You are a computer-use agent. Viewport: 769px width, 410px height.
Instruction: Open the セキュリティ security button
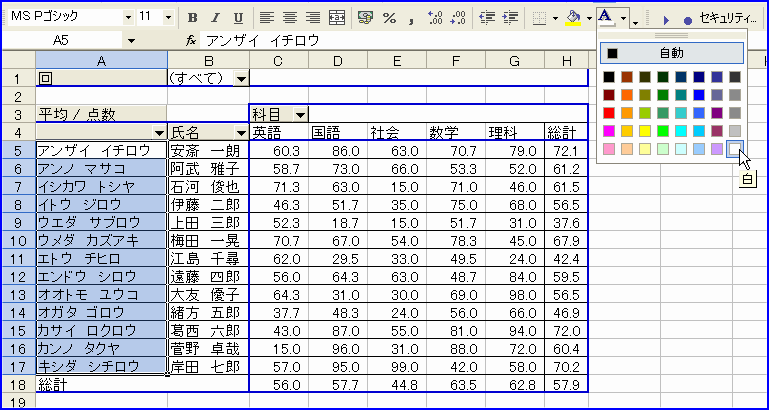tap(728, 19)
